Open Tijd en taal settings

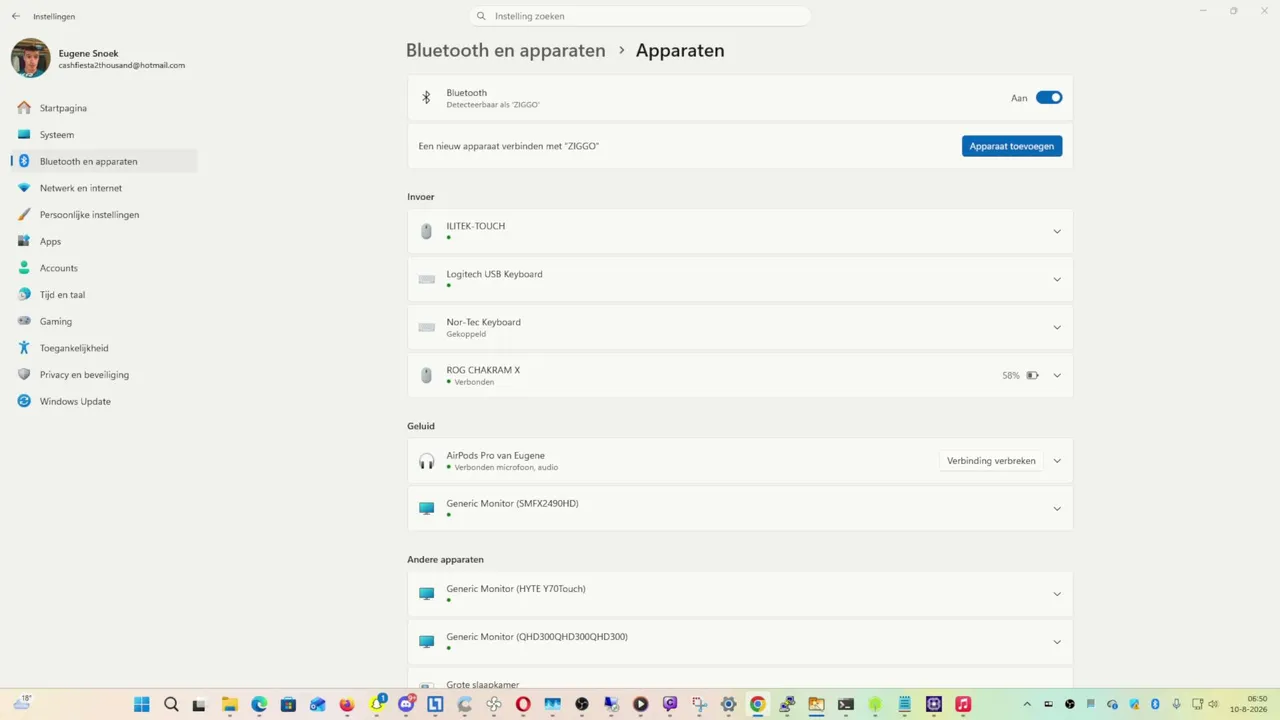[104, 295]
